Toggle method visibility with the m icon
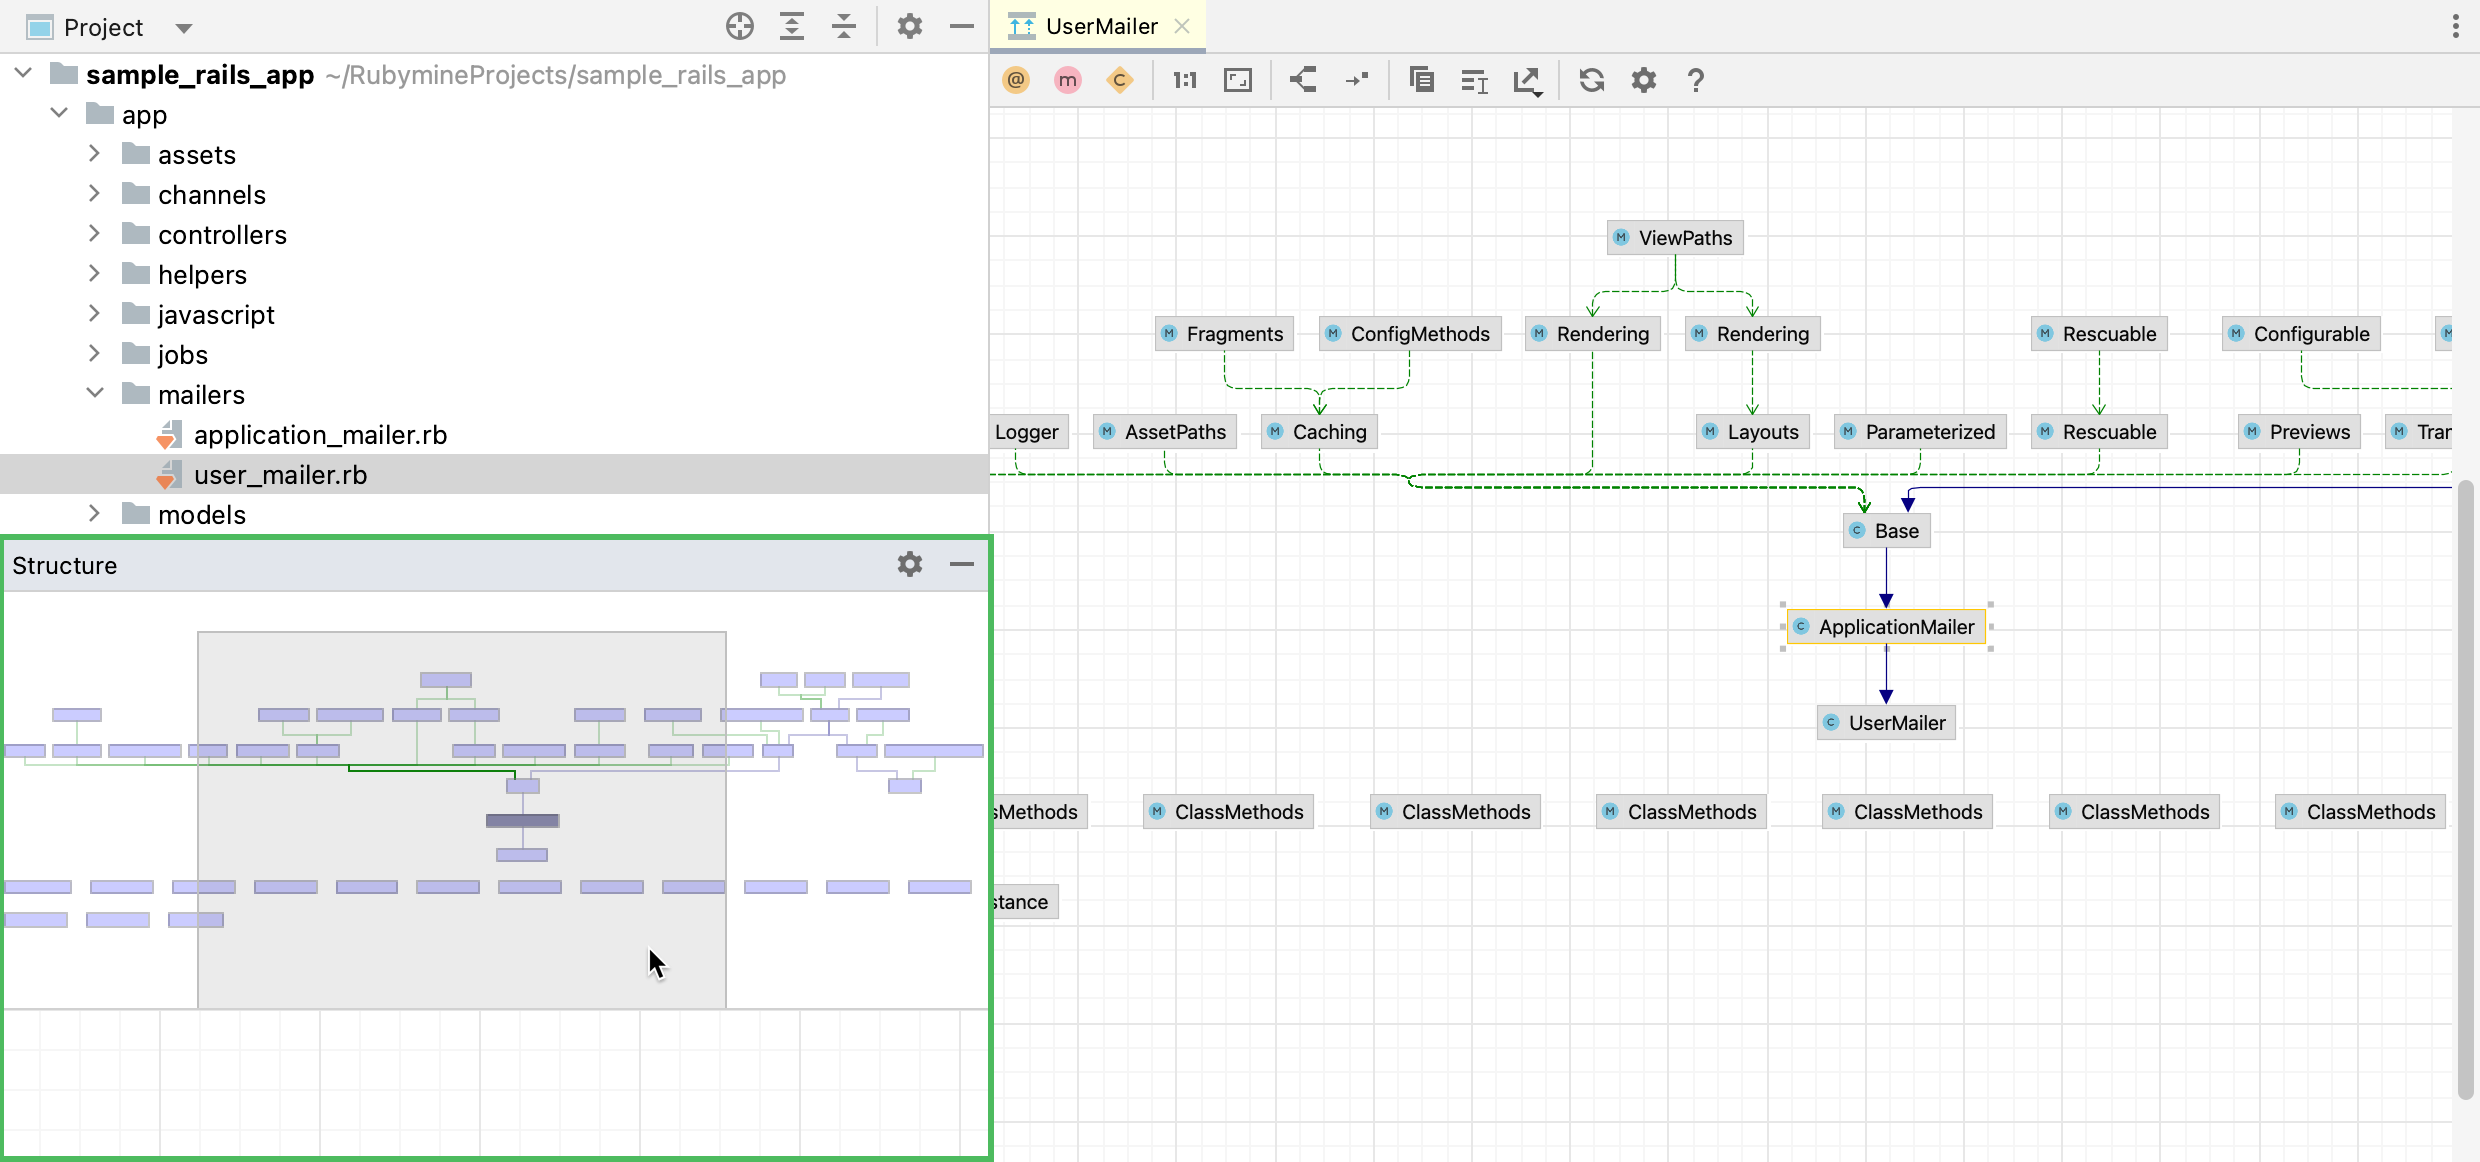 pos(1066,80)
